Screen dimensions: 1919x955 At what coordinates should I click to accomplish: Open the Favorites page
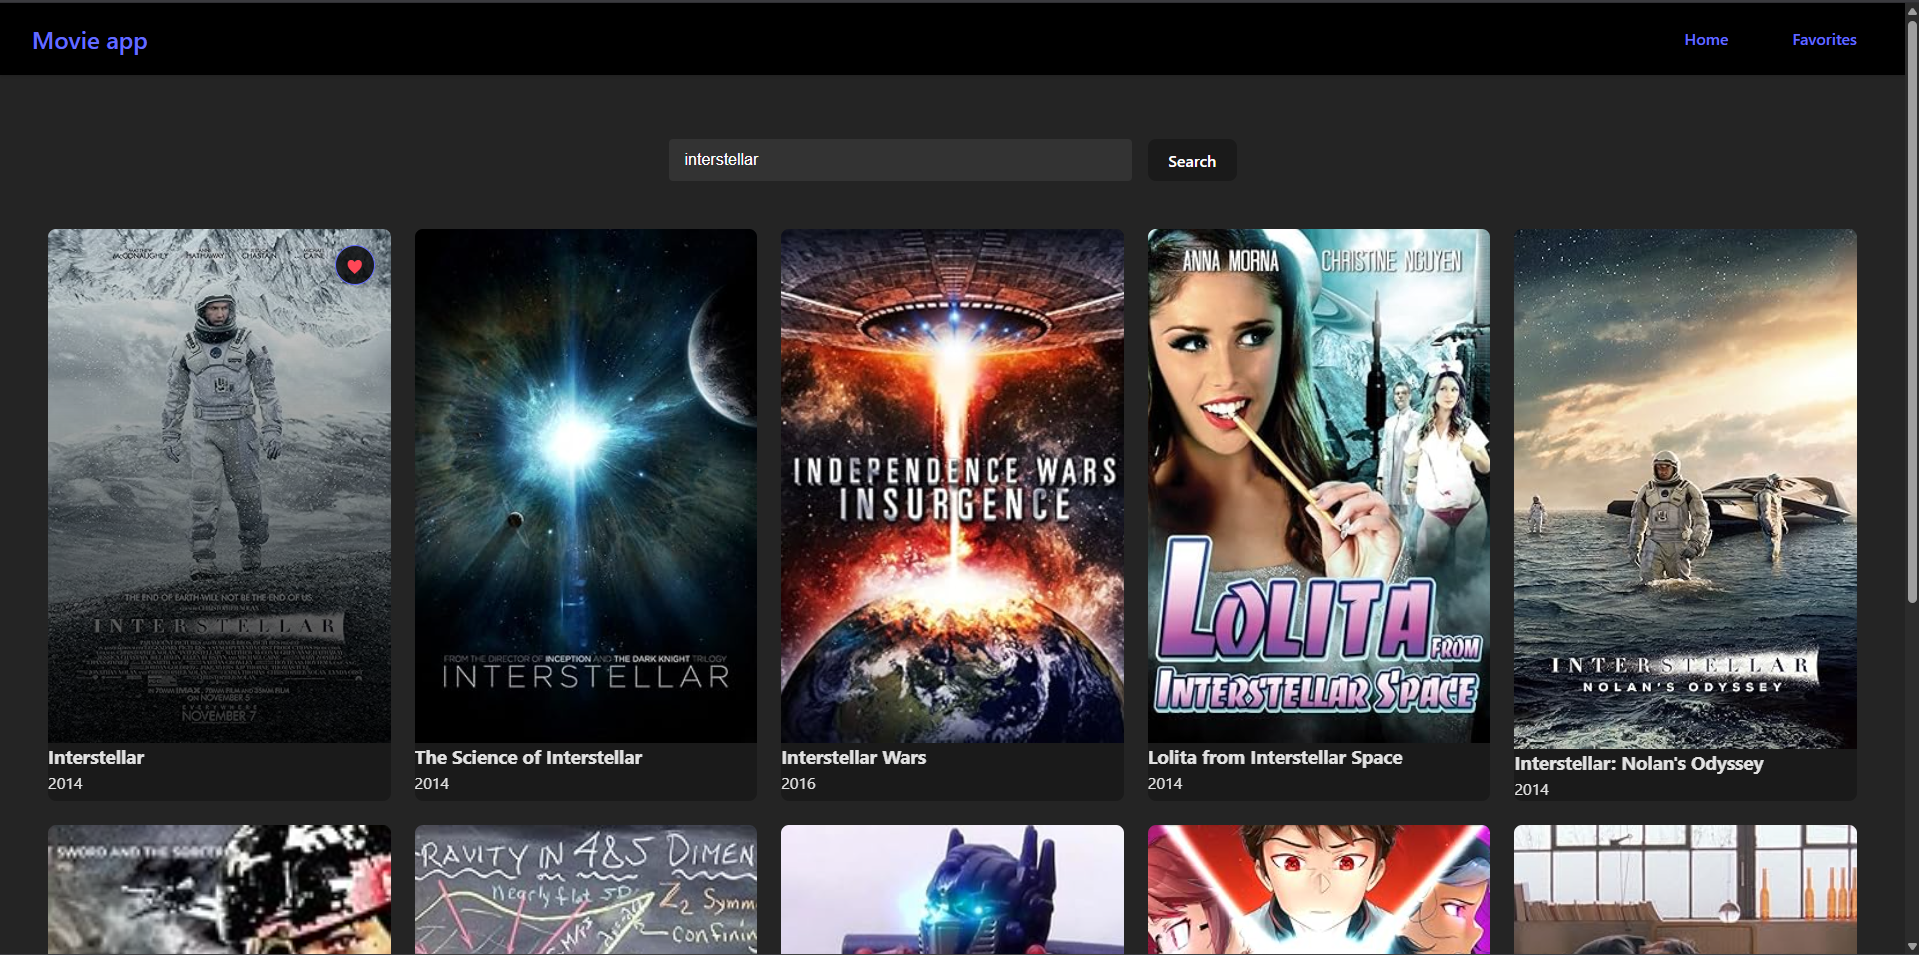[x=1823, y=40]
